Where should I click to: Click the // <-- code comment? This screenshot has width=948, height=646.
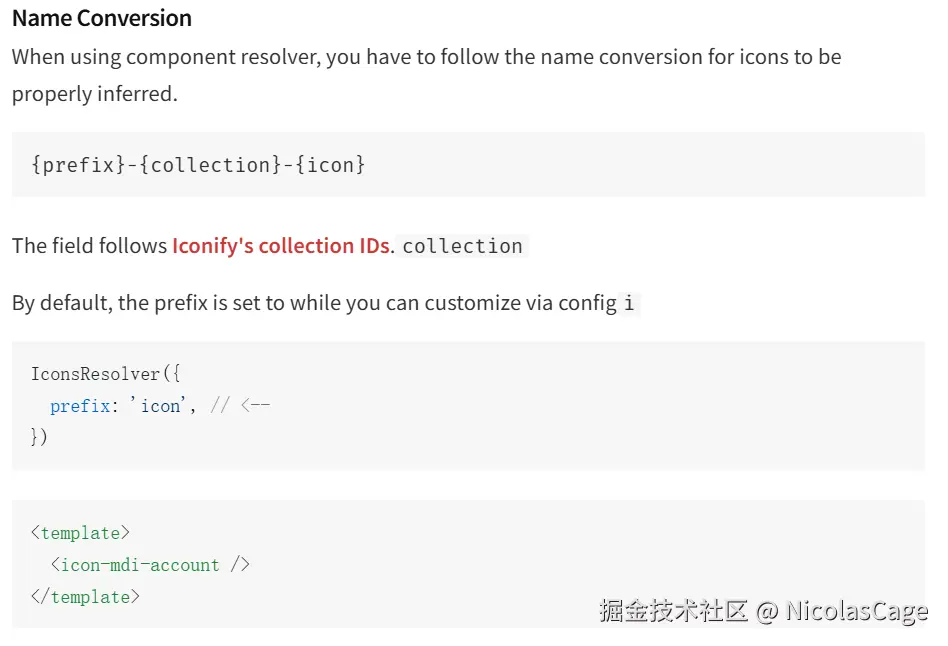point(240,406)
